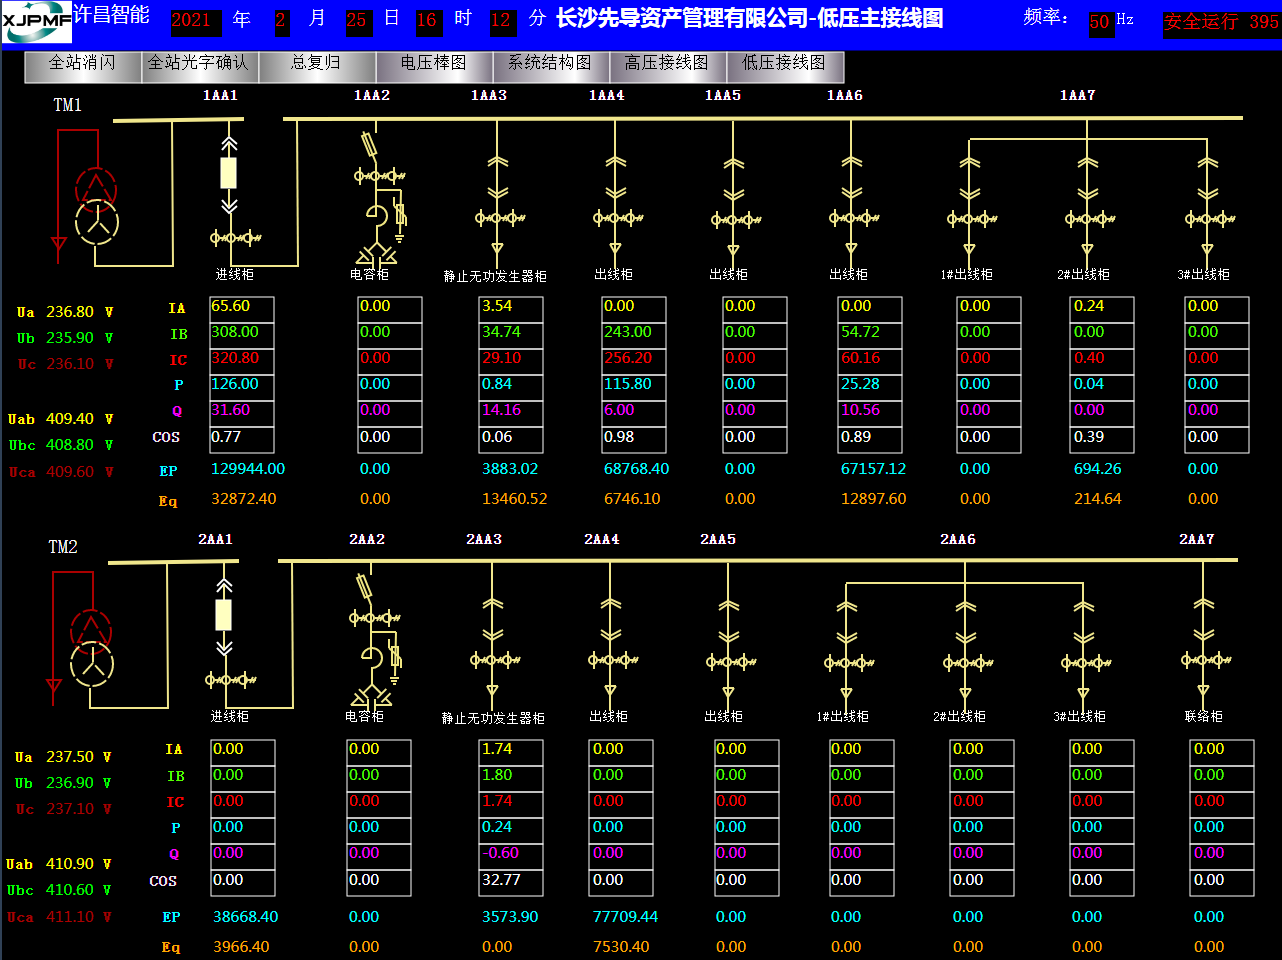Open the 电压棒图 voltage bar chart tab
Viewport: 1282px width, 960px height.
434,64
